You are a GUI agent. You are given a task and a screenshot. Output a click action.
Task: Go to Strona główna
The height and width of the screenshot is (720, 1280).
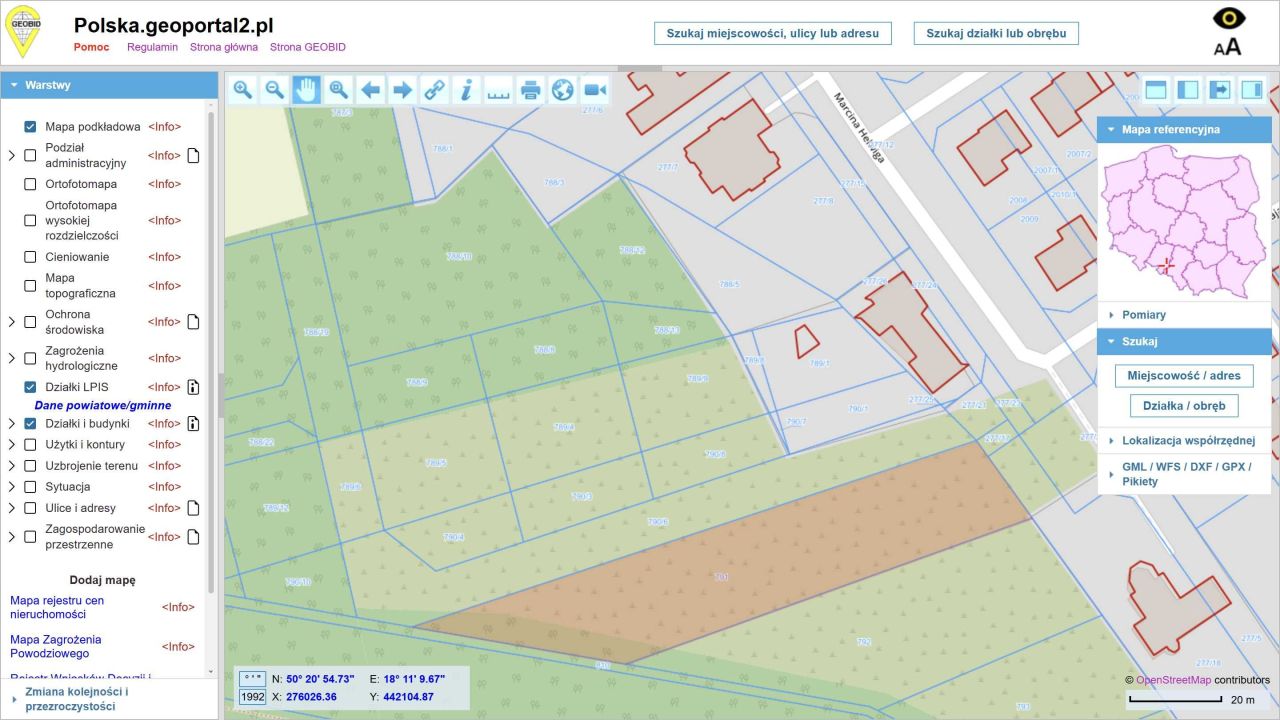pos(224,47)
